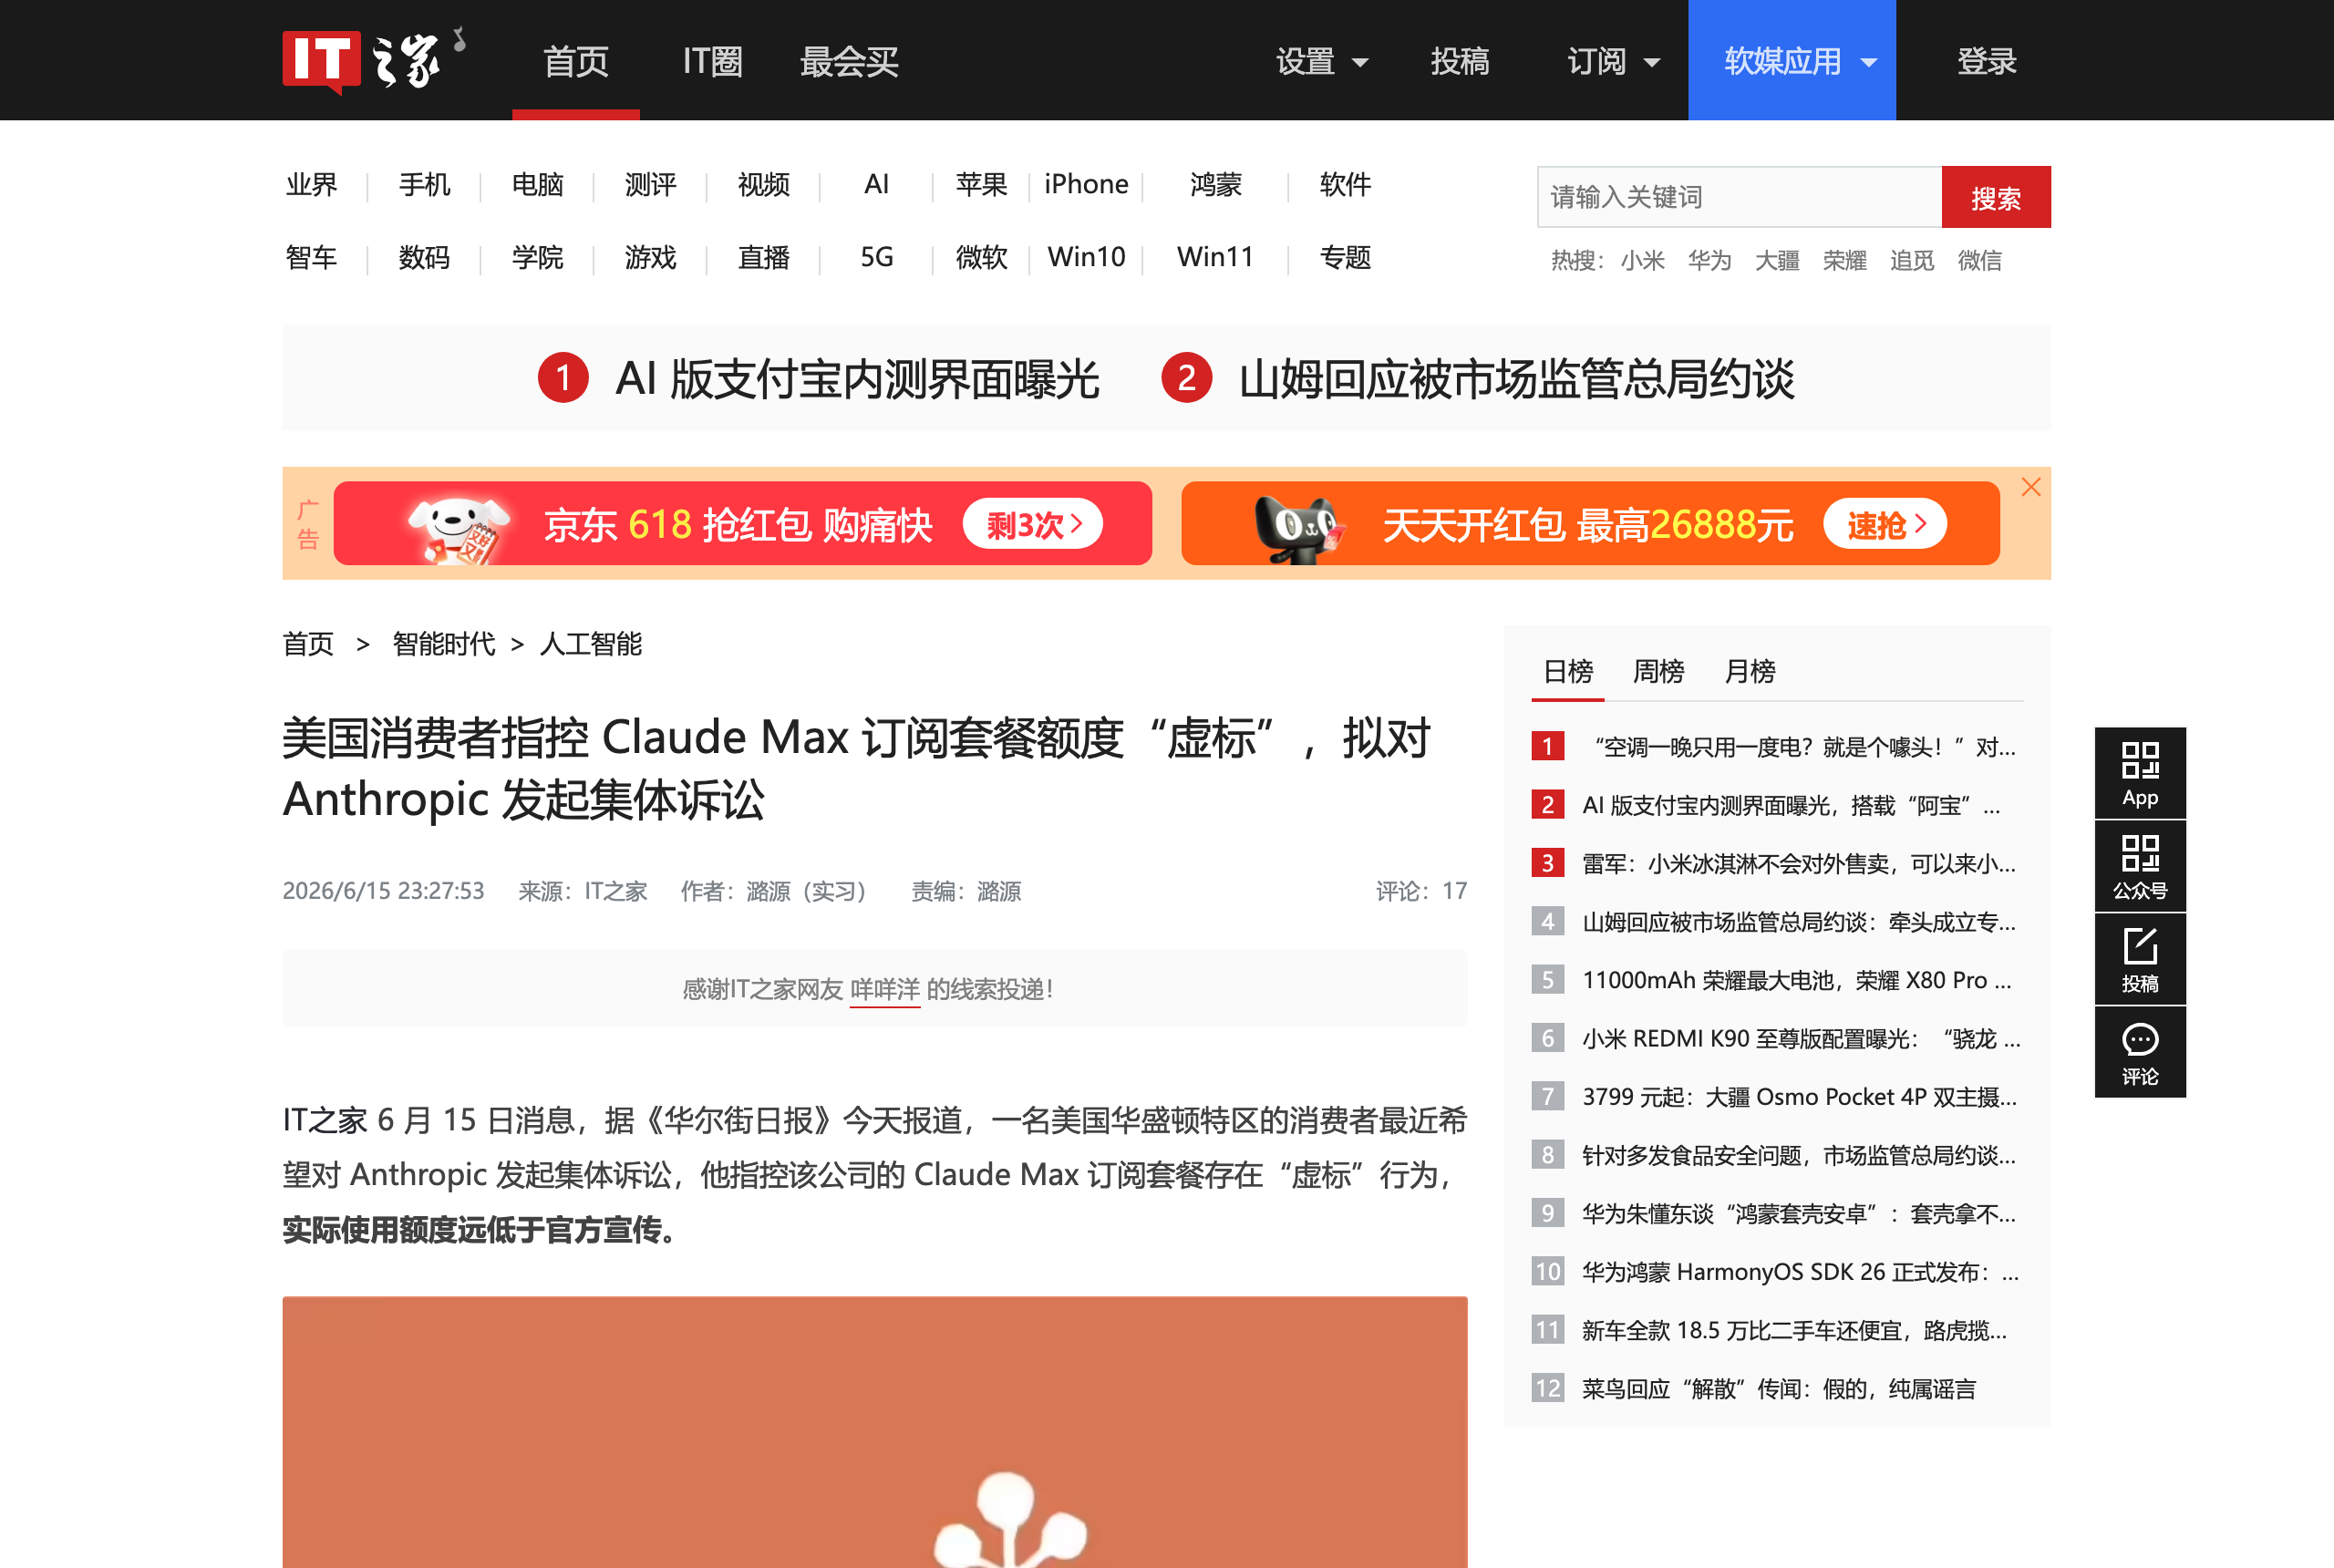
Task: Open ranking item 11000mAh 荣耀最大电池
Action: (x=1796, y=980)
